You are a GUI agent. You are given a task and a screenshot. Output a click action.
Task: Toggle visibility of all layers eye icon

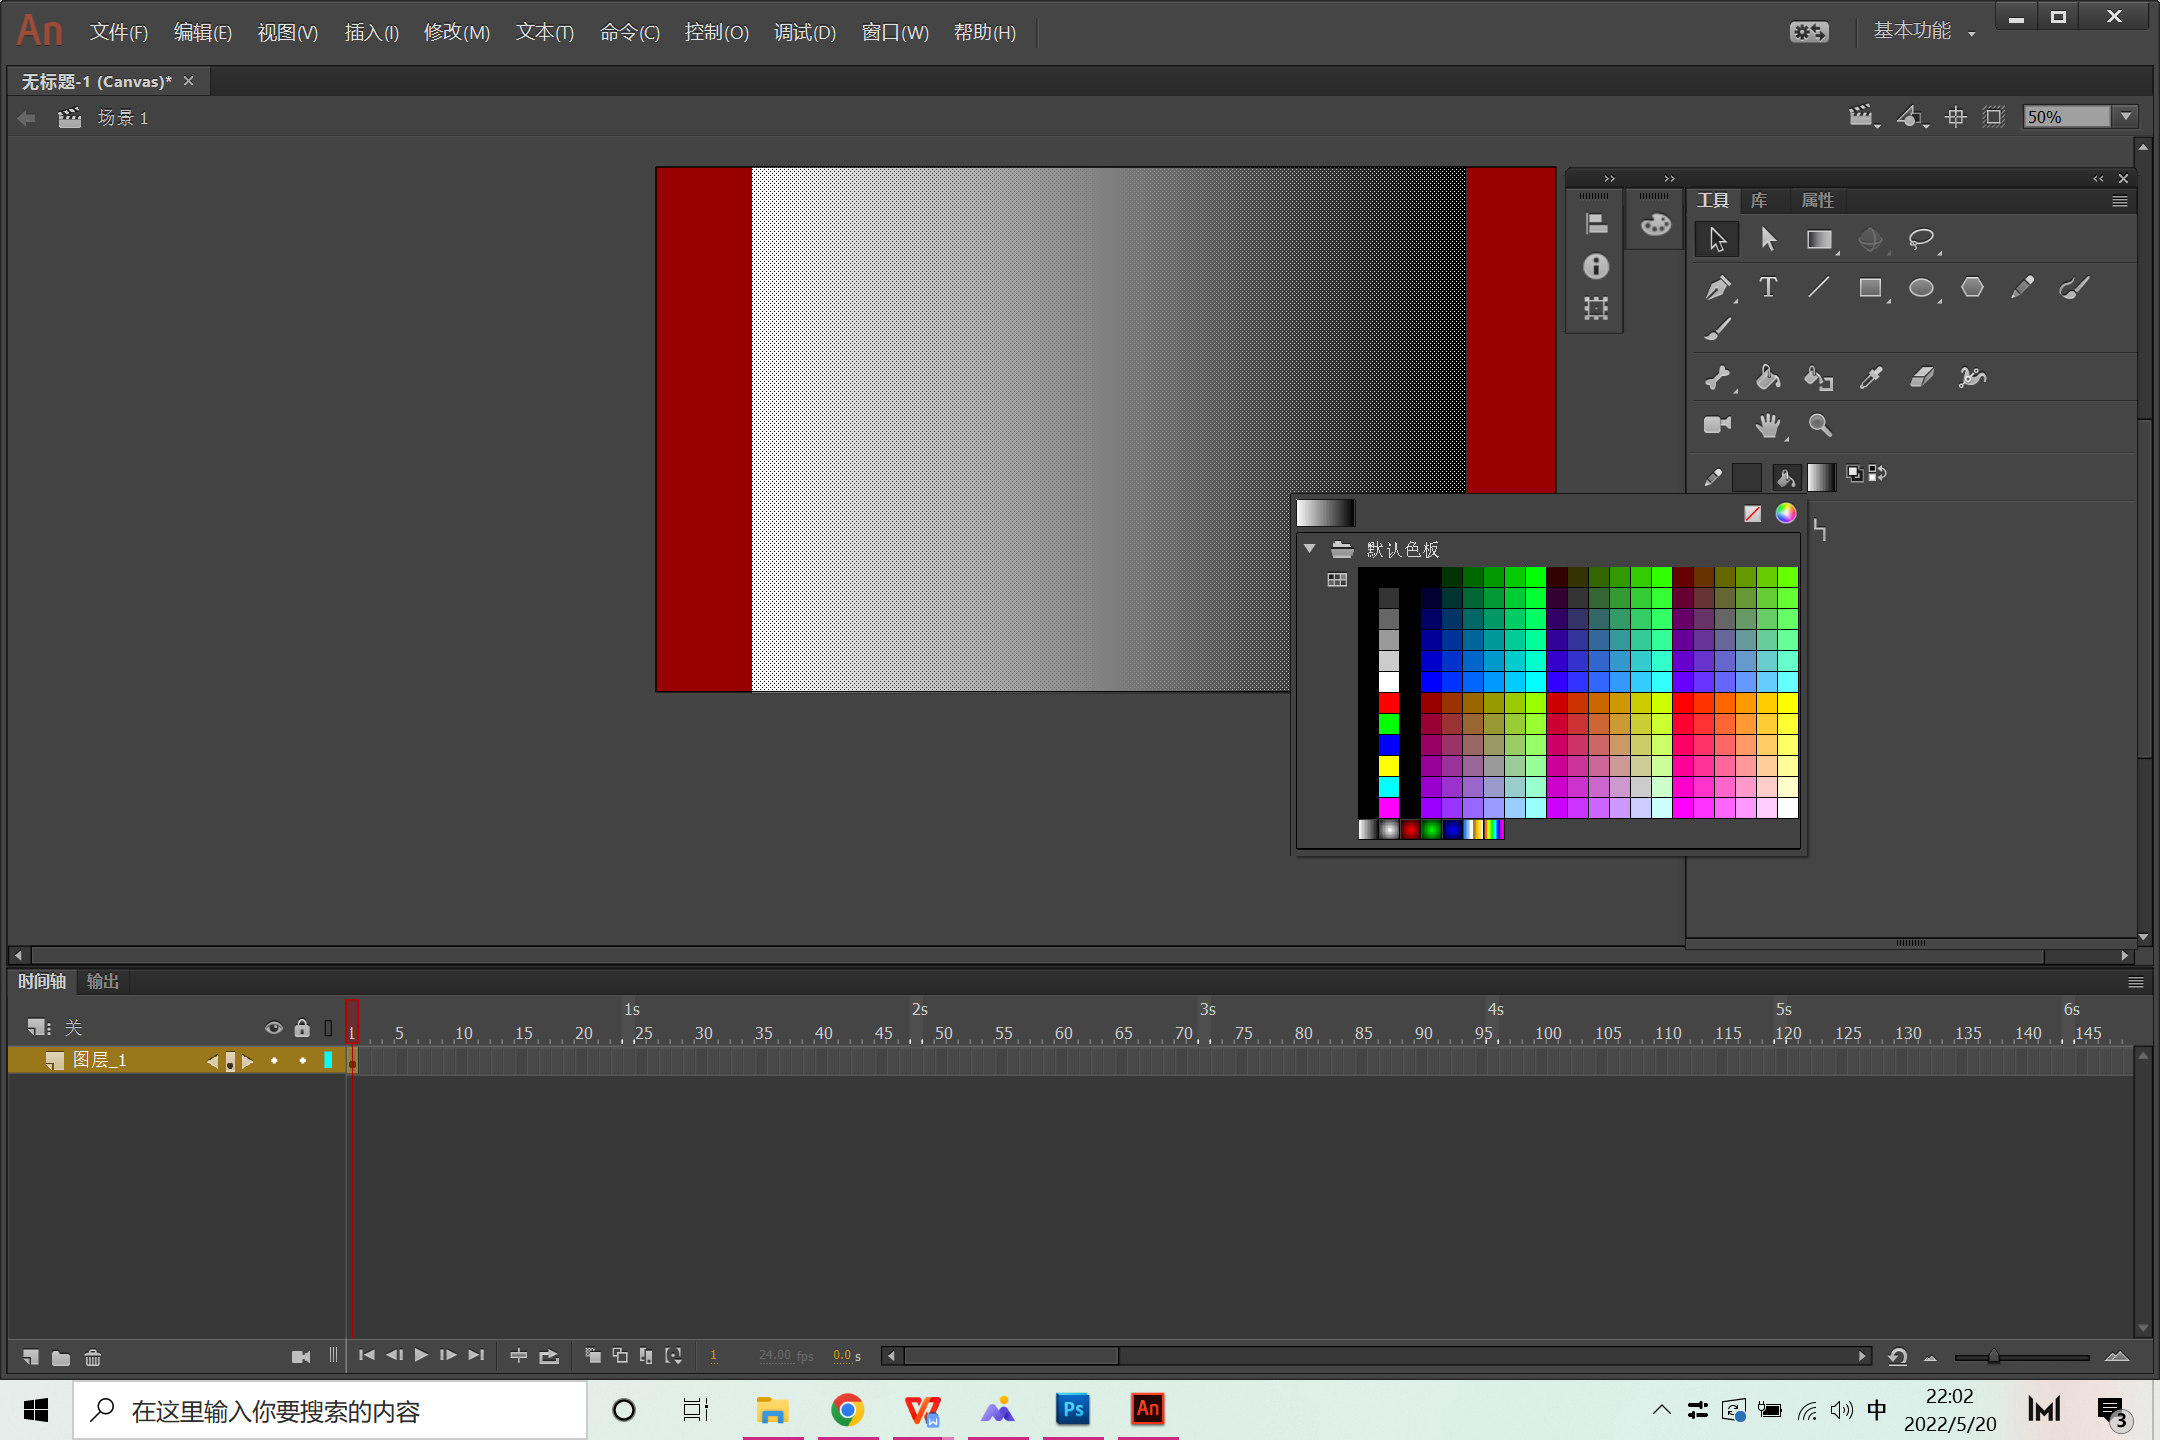[x=273, y=1028]
